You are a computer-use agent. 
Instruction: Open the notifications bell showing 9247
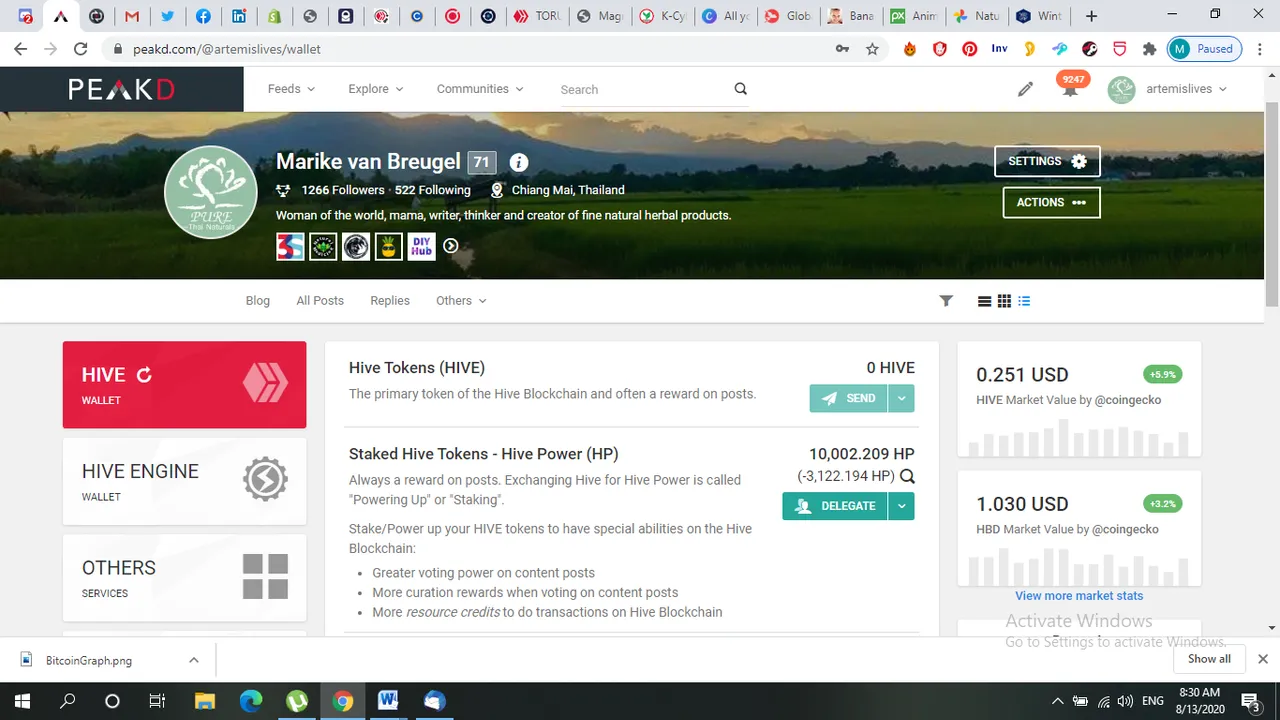click(1071, 87)
